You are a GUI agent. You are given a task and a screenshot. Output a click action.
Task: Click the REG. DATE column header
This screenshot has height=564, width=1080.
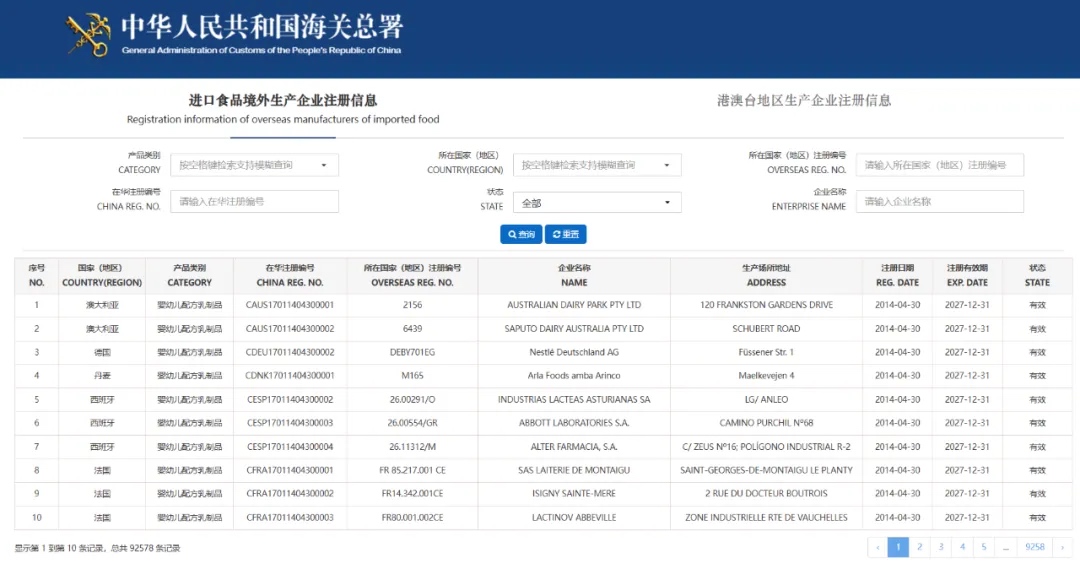click(x=897, y=275)
